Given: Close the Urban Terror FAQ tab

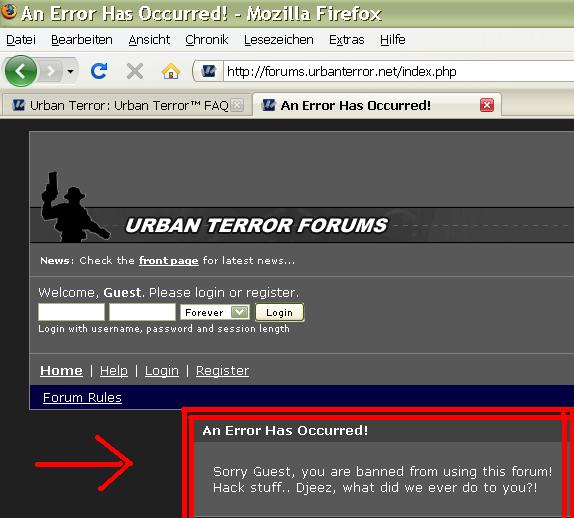Looking at the screenshot, I should tap(237, 105).
